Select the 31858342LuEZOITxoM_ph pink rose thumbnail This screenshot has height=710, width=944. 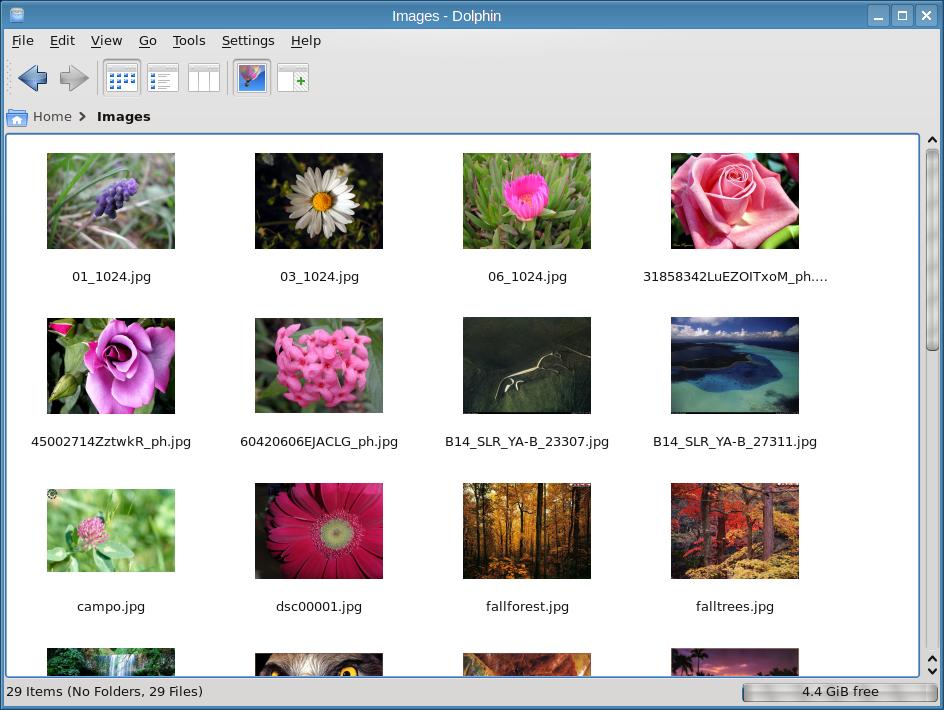click(735, 201)
